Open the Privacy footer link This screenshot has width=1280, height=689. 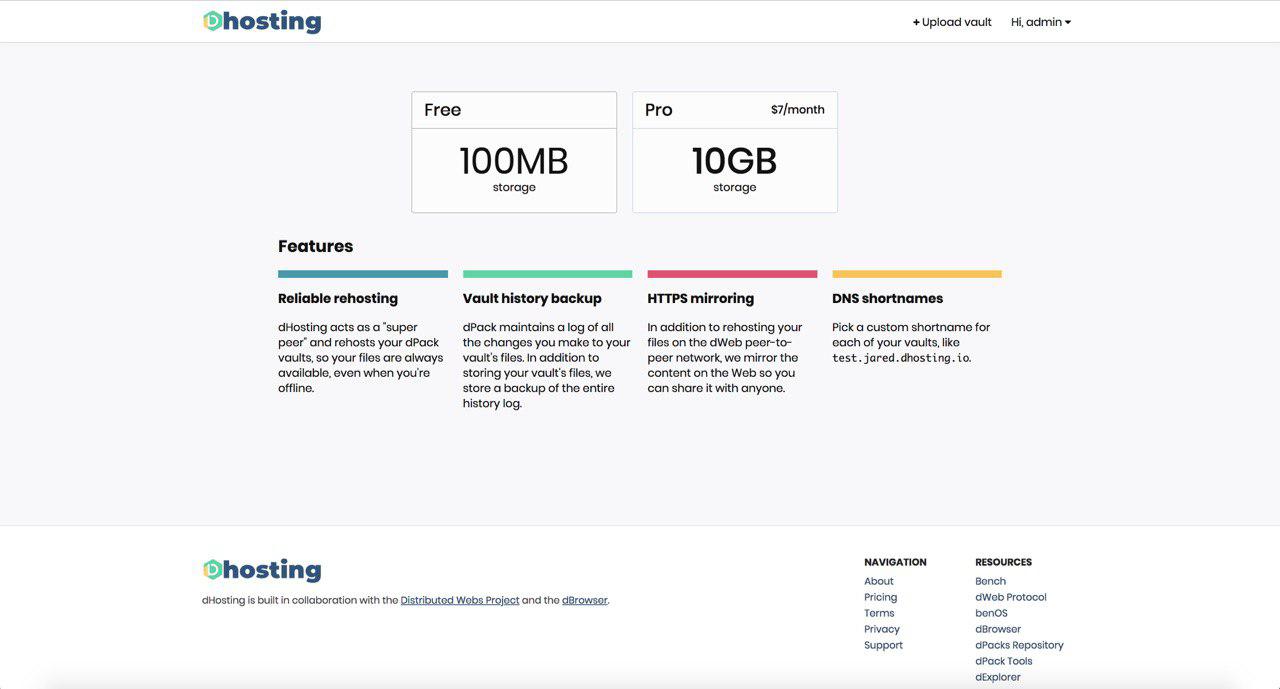tap(882, 629)
